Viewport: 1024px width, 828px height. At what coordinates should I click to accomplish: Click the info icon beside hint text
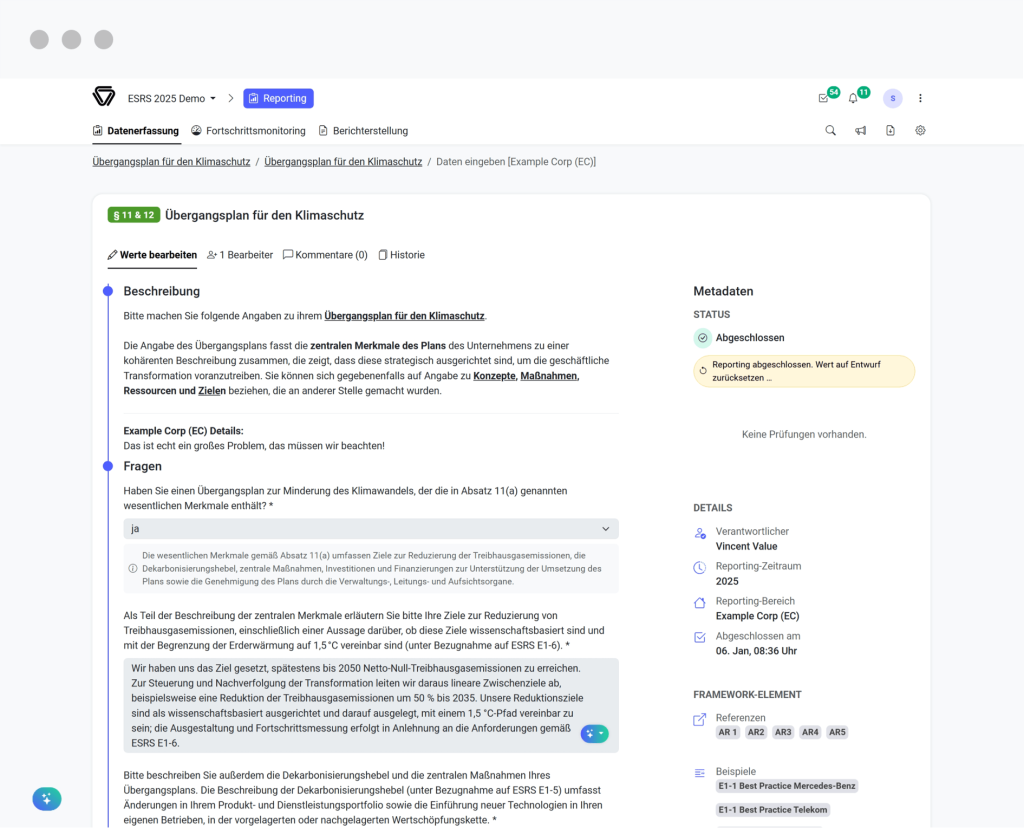133,569
